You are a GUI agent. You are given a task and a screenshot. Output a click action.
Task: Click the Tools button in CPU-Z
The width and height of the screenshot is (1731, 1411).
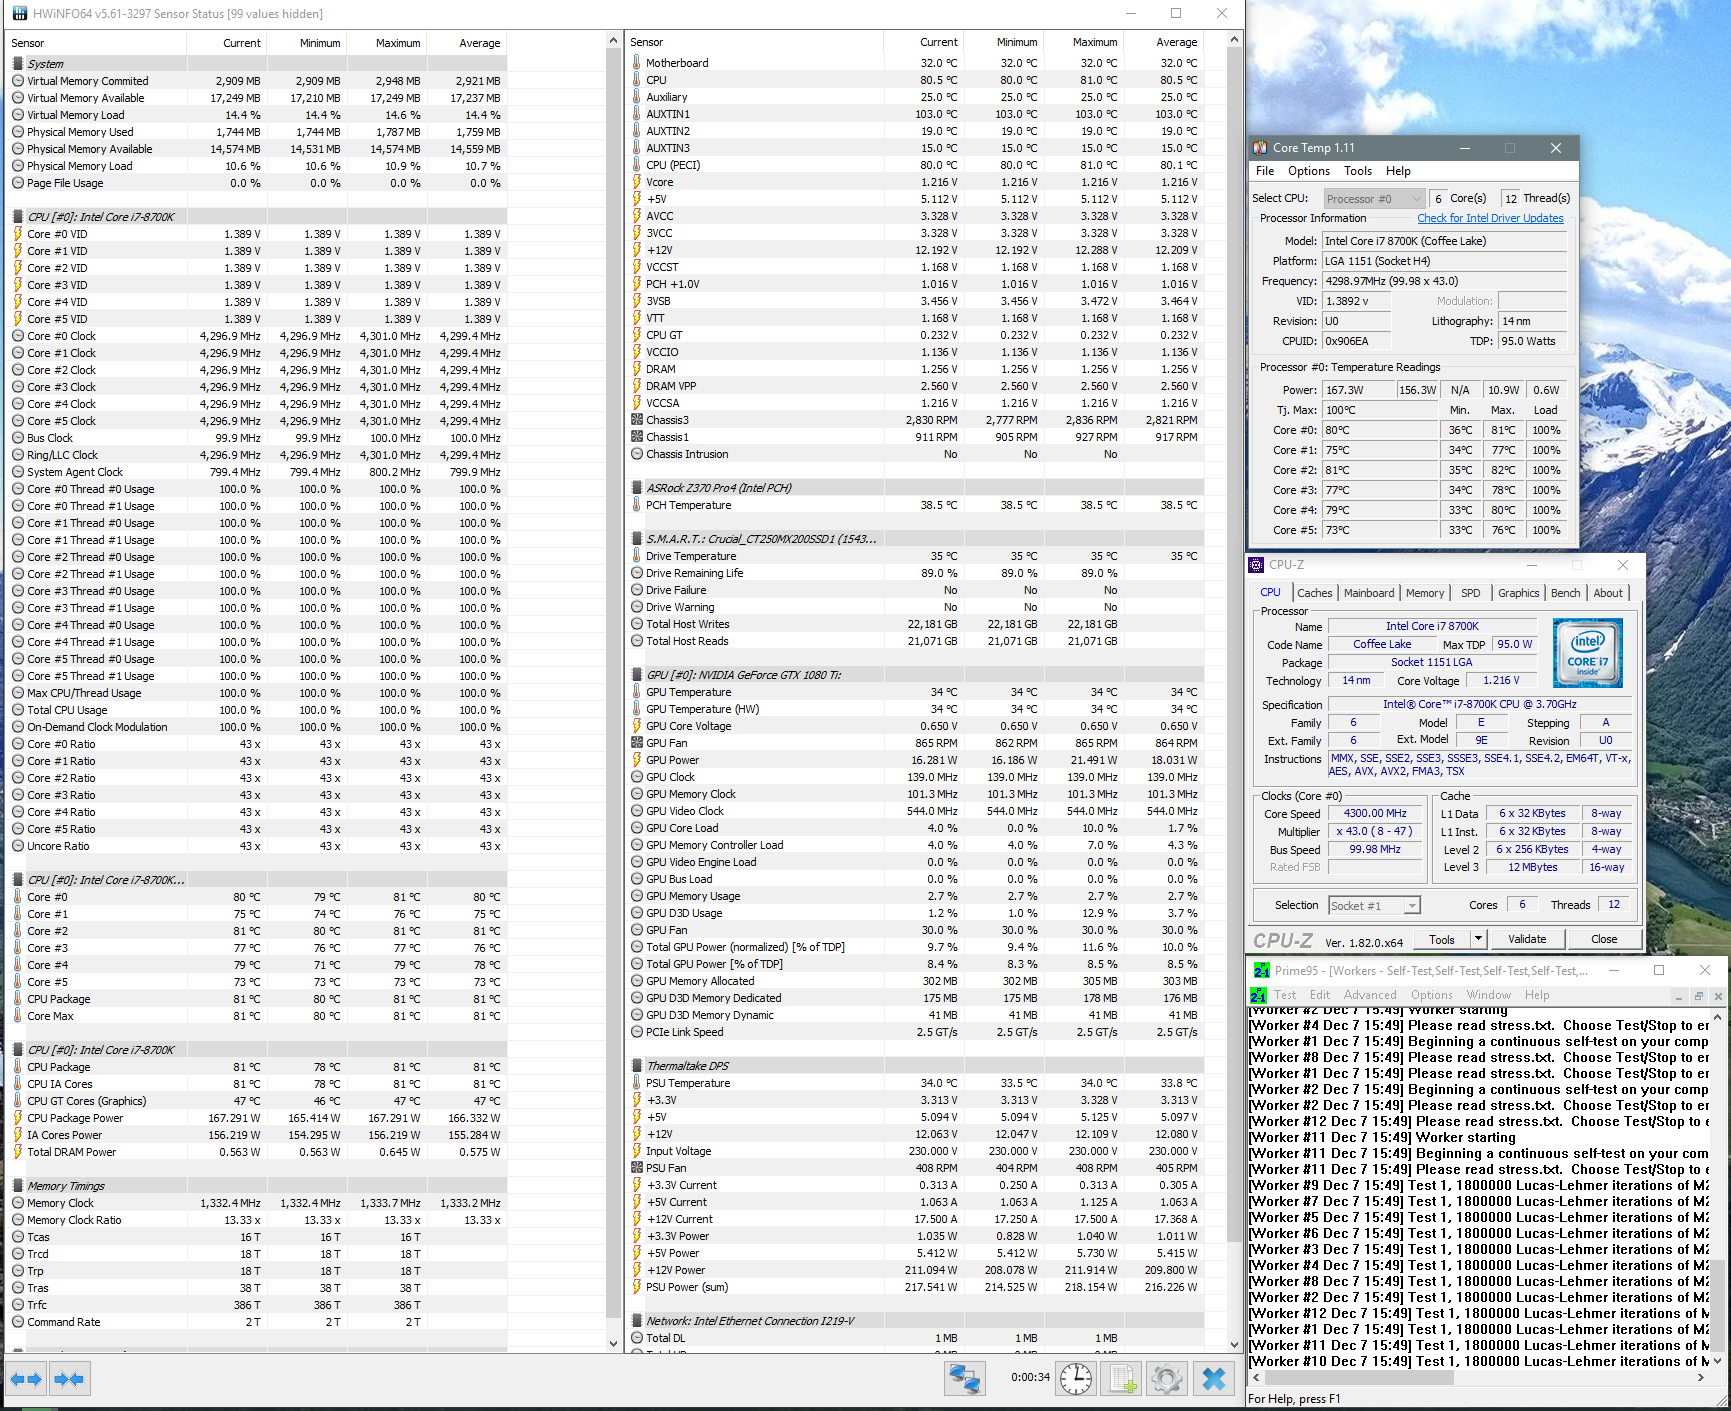(1442, 939)
